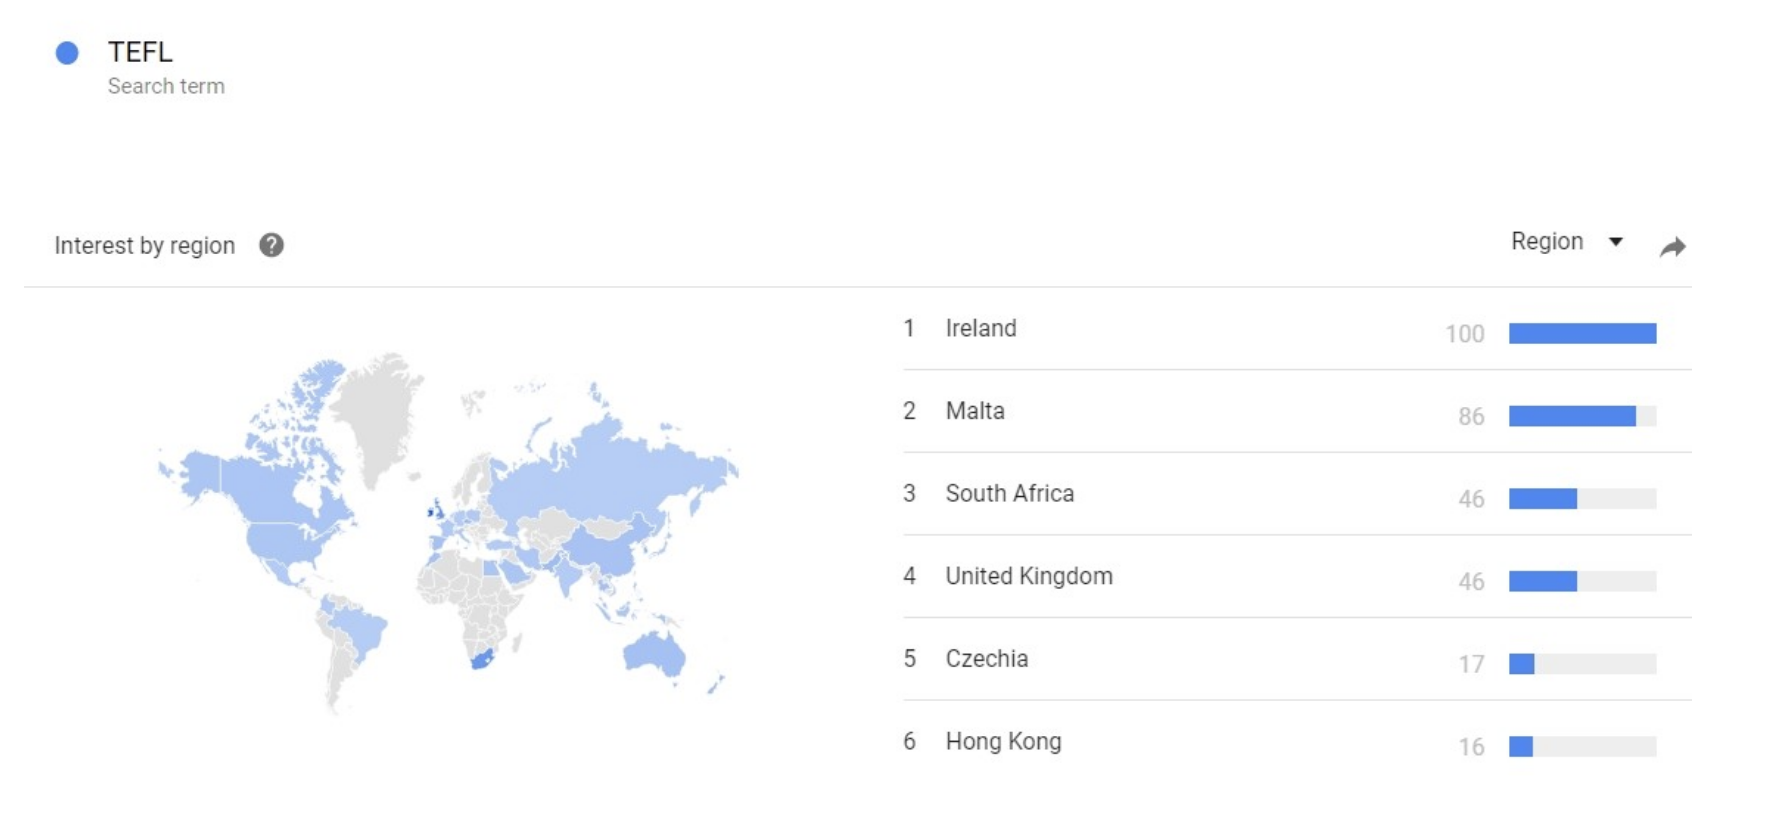Click the TEFL search term label
1790x834 pixels.
[140, 52]
